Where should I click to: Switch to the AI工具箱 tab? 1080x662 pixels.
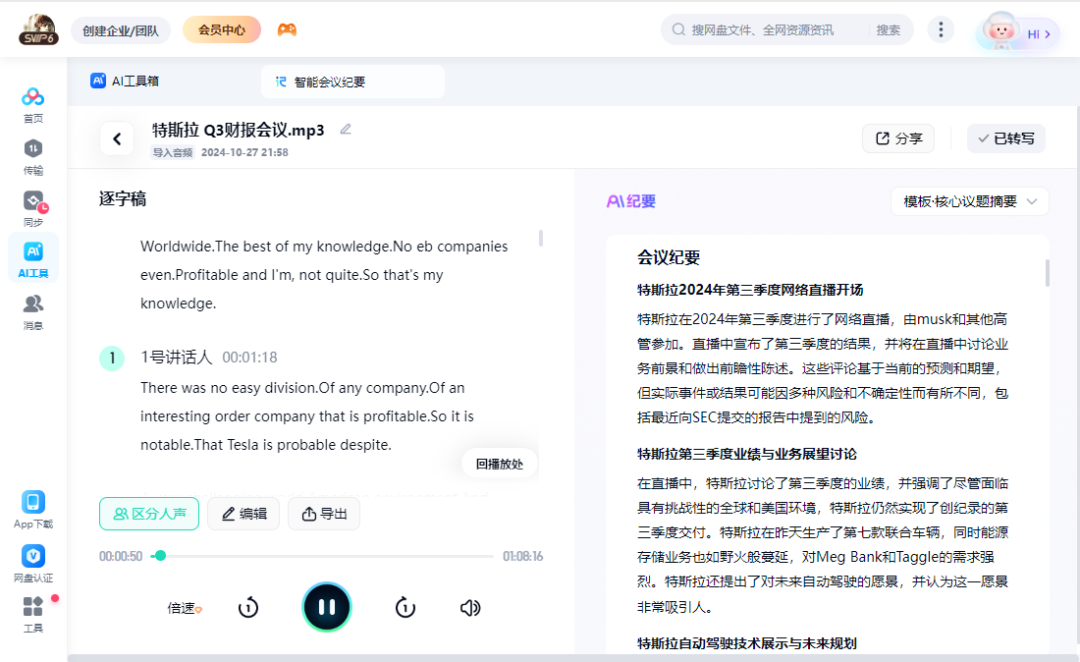point(125,81)
